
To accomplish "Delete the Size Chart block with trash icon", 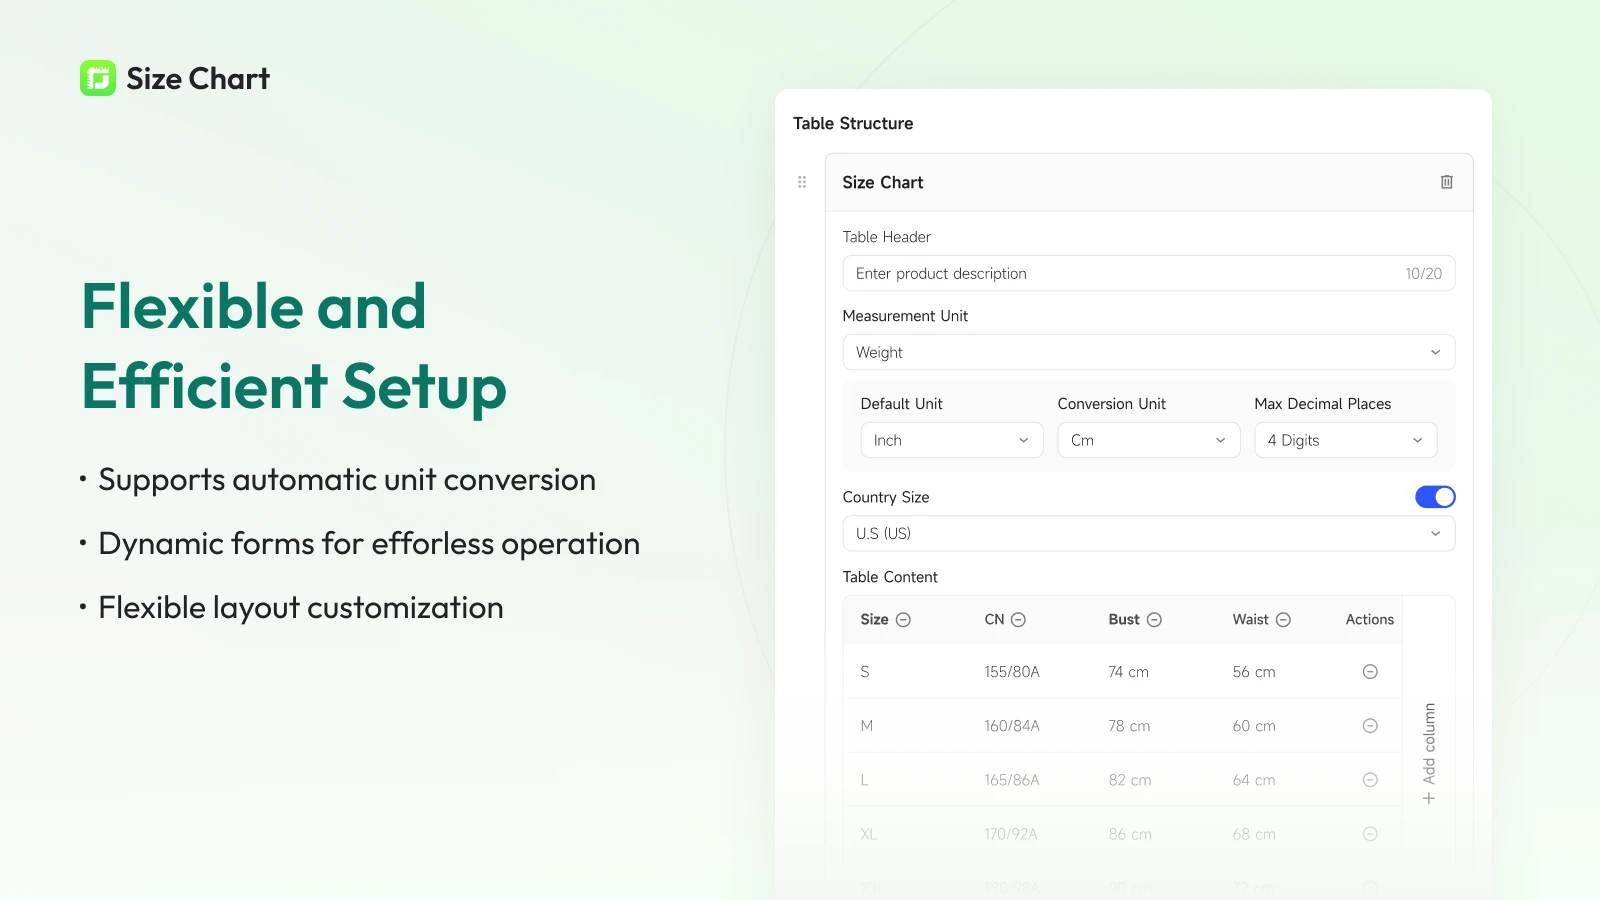I will (1446, 182).
